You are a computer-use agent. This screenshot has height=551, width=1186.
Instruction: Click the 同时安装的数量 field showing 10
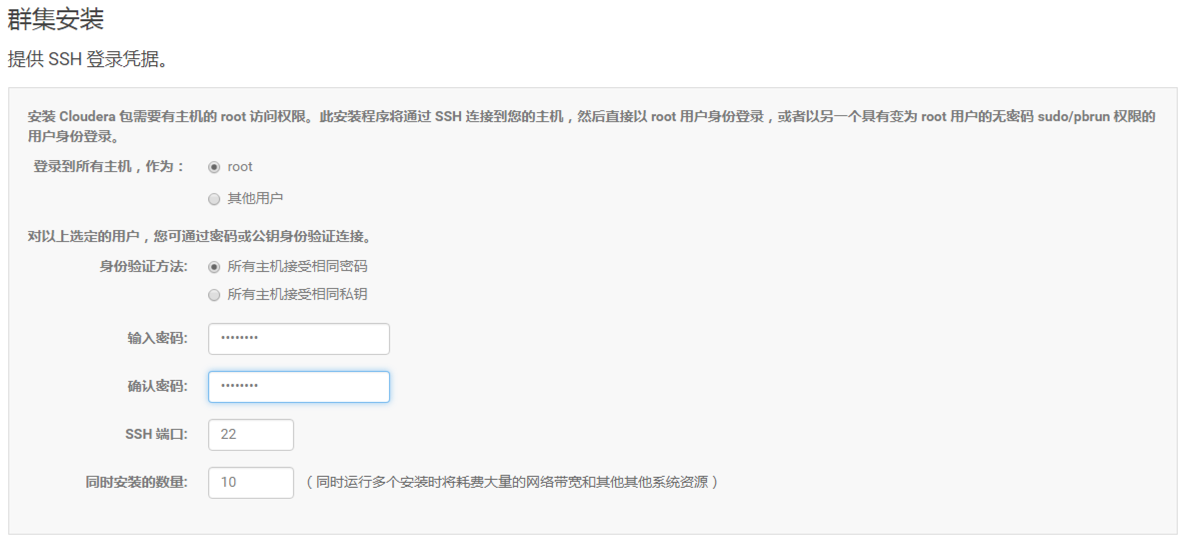(251, 482)
